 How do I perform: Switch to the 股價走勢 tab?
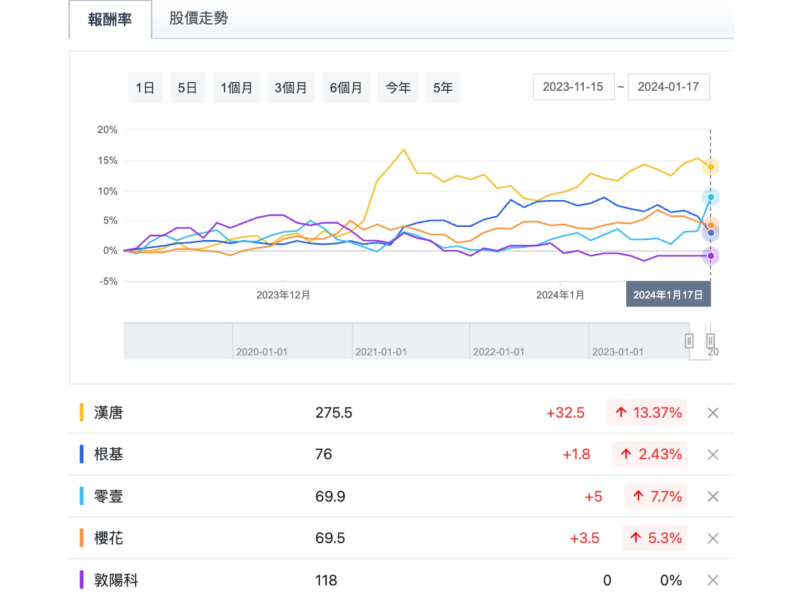(x=198, y=19)
